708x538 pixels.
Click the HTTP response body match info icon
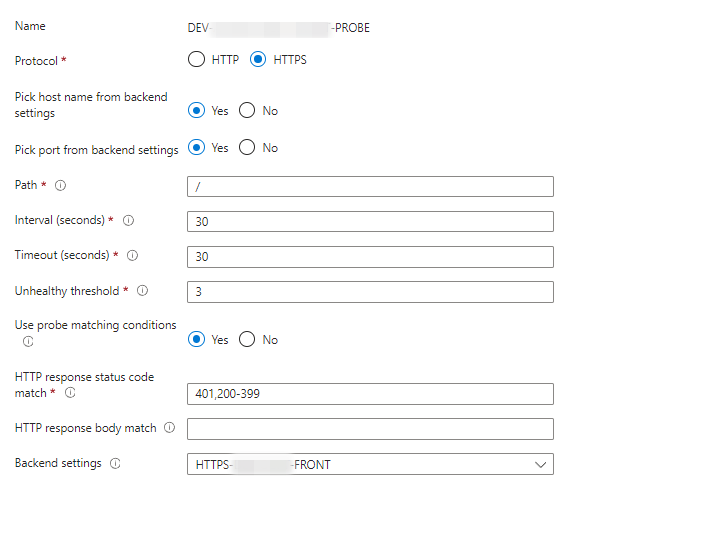coord(169,428)
